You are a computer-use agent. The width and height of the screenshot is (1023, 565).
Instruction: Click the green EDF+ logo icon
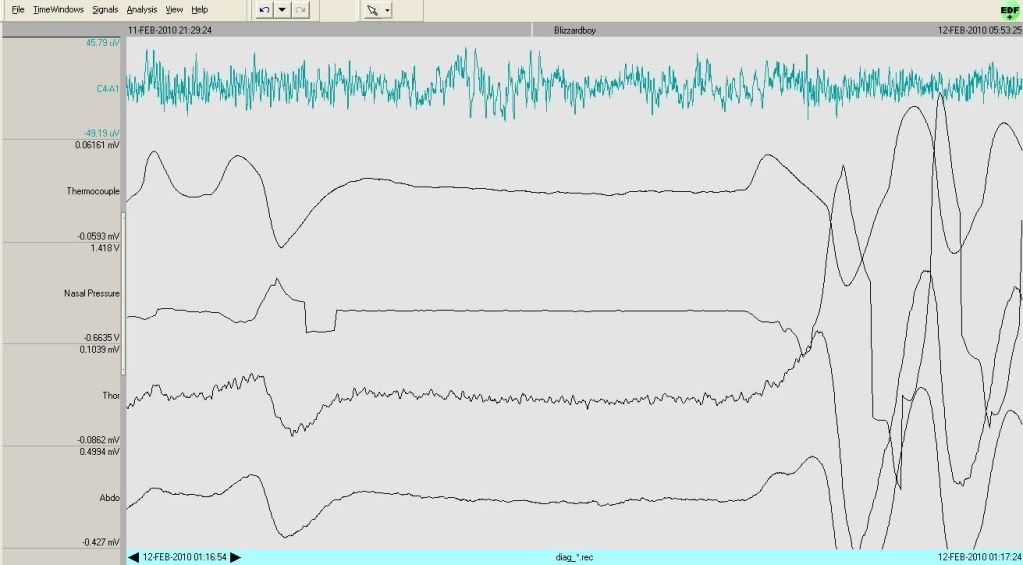pos(1009,10)
